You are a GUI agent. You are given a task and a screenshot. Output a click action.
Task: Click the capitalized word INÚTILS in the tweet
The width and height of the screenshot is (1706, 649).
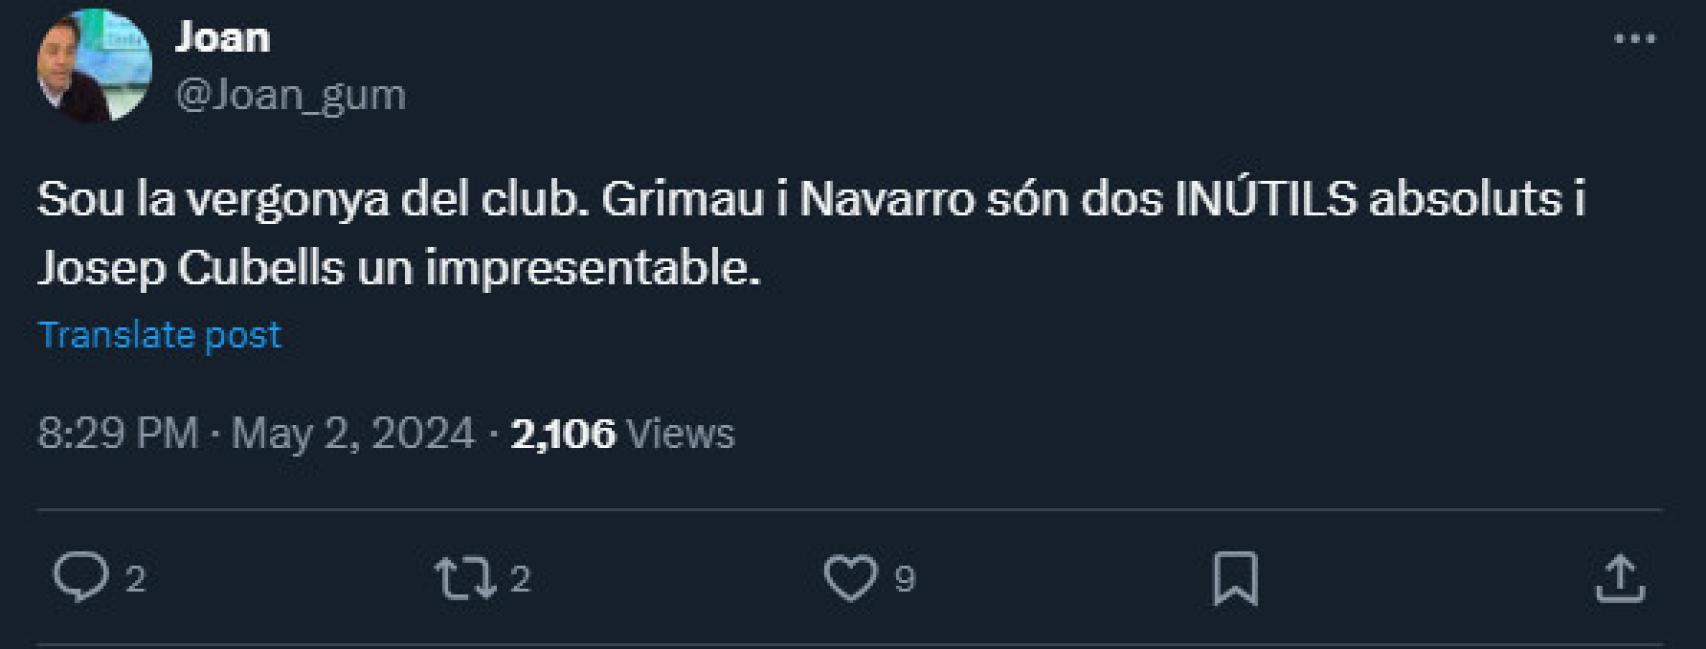1265,199
